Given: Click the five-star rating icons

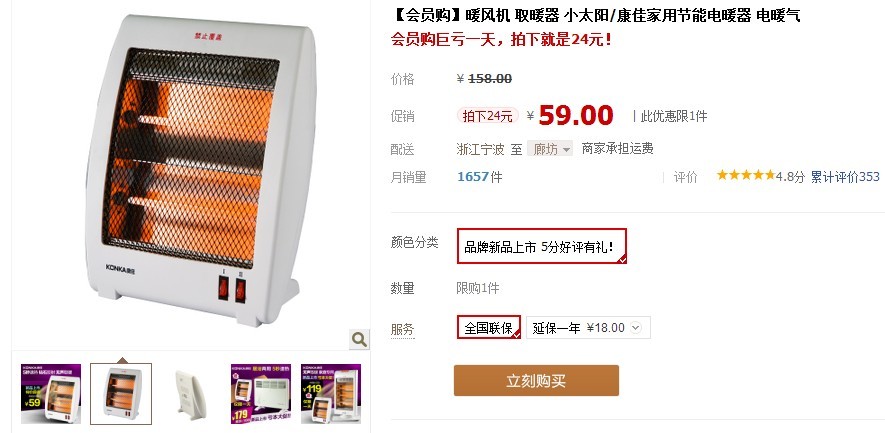Looking at the screenshot, I should pyautogui.click(x=746, y=176).
